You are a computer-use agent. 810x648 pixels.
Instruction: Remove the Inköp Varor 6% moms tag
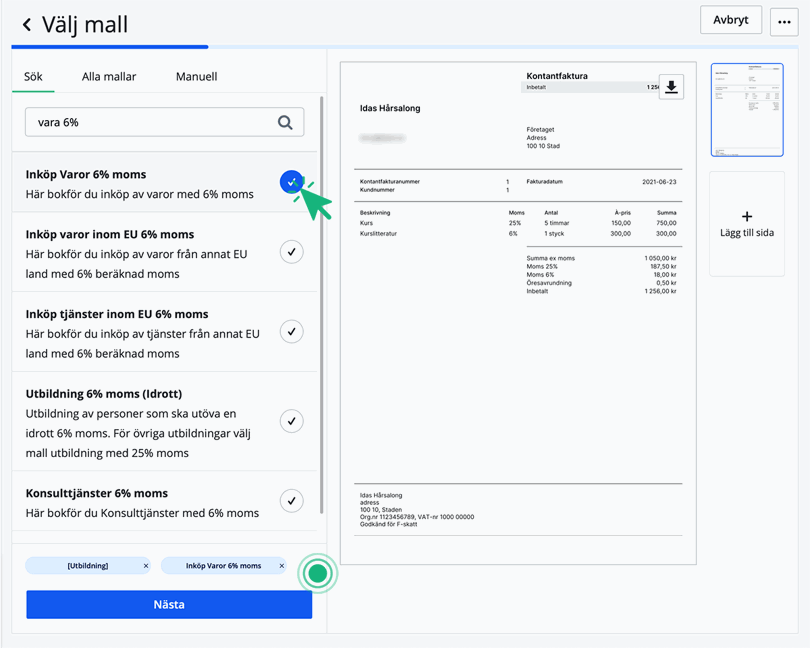[x=282, y=566]
